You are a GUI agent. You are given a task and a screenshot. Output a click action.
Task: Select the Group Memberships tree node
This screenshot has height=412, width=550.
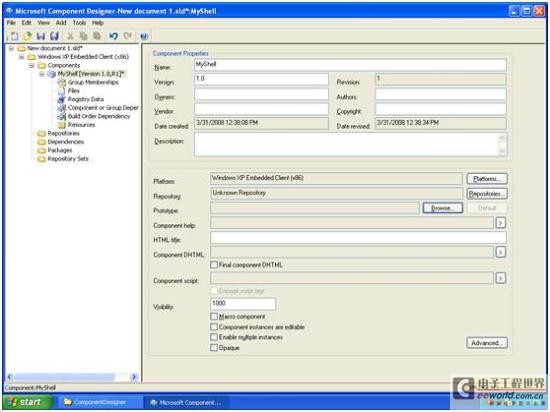[x=93, y=82]
